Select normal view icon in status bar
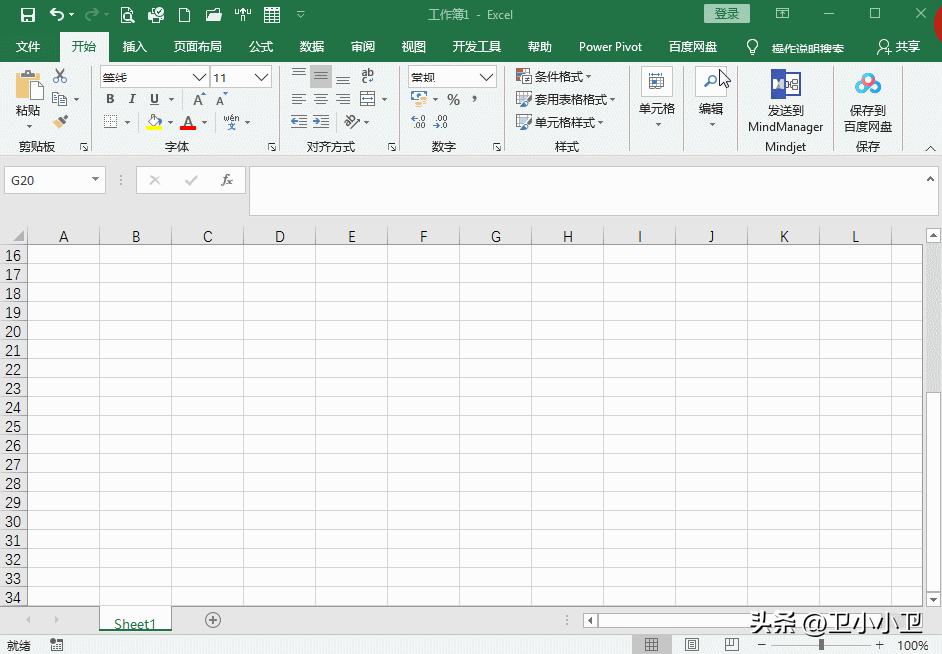This screenshot has height=654, width=942. (651, 644)
